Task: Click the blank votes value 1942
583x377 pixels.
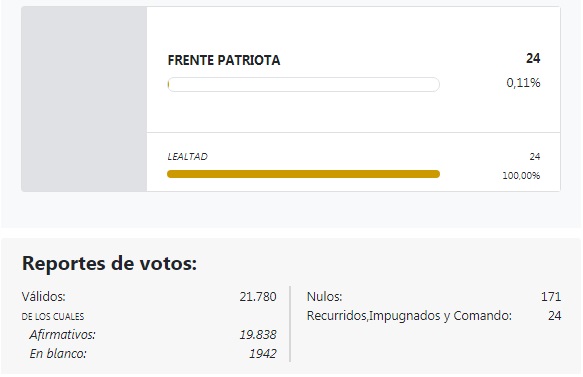Action: point(262,354)
